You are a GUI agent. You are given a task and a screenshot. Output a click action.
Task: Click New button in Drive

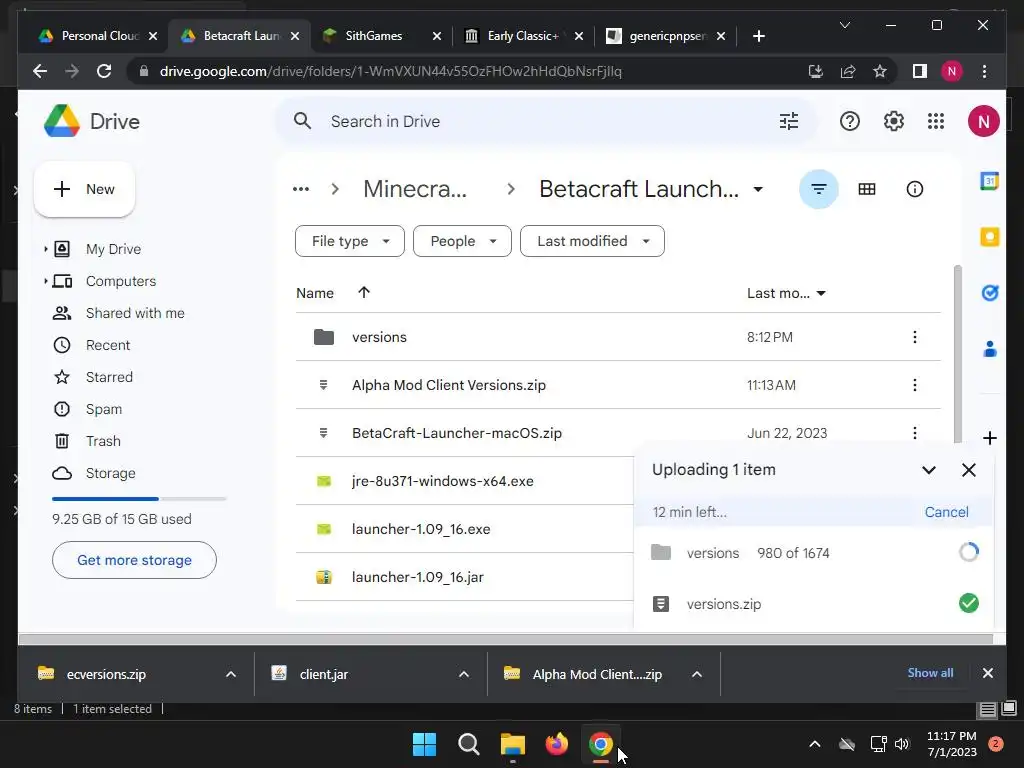click(x=84, y=189)
